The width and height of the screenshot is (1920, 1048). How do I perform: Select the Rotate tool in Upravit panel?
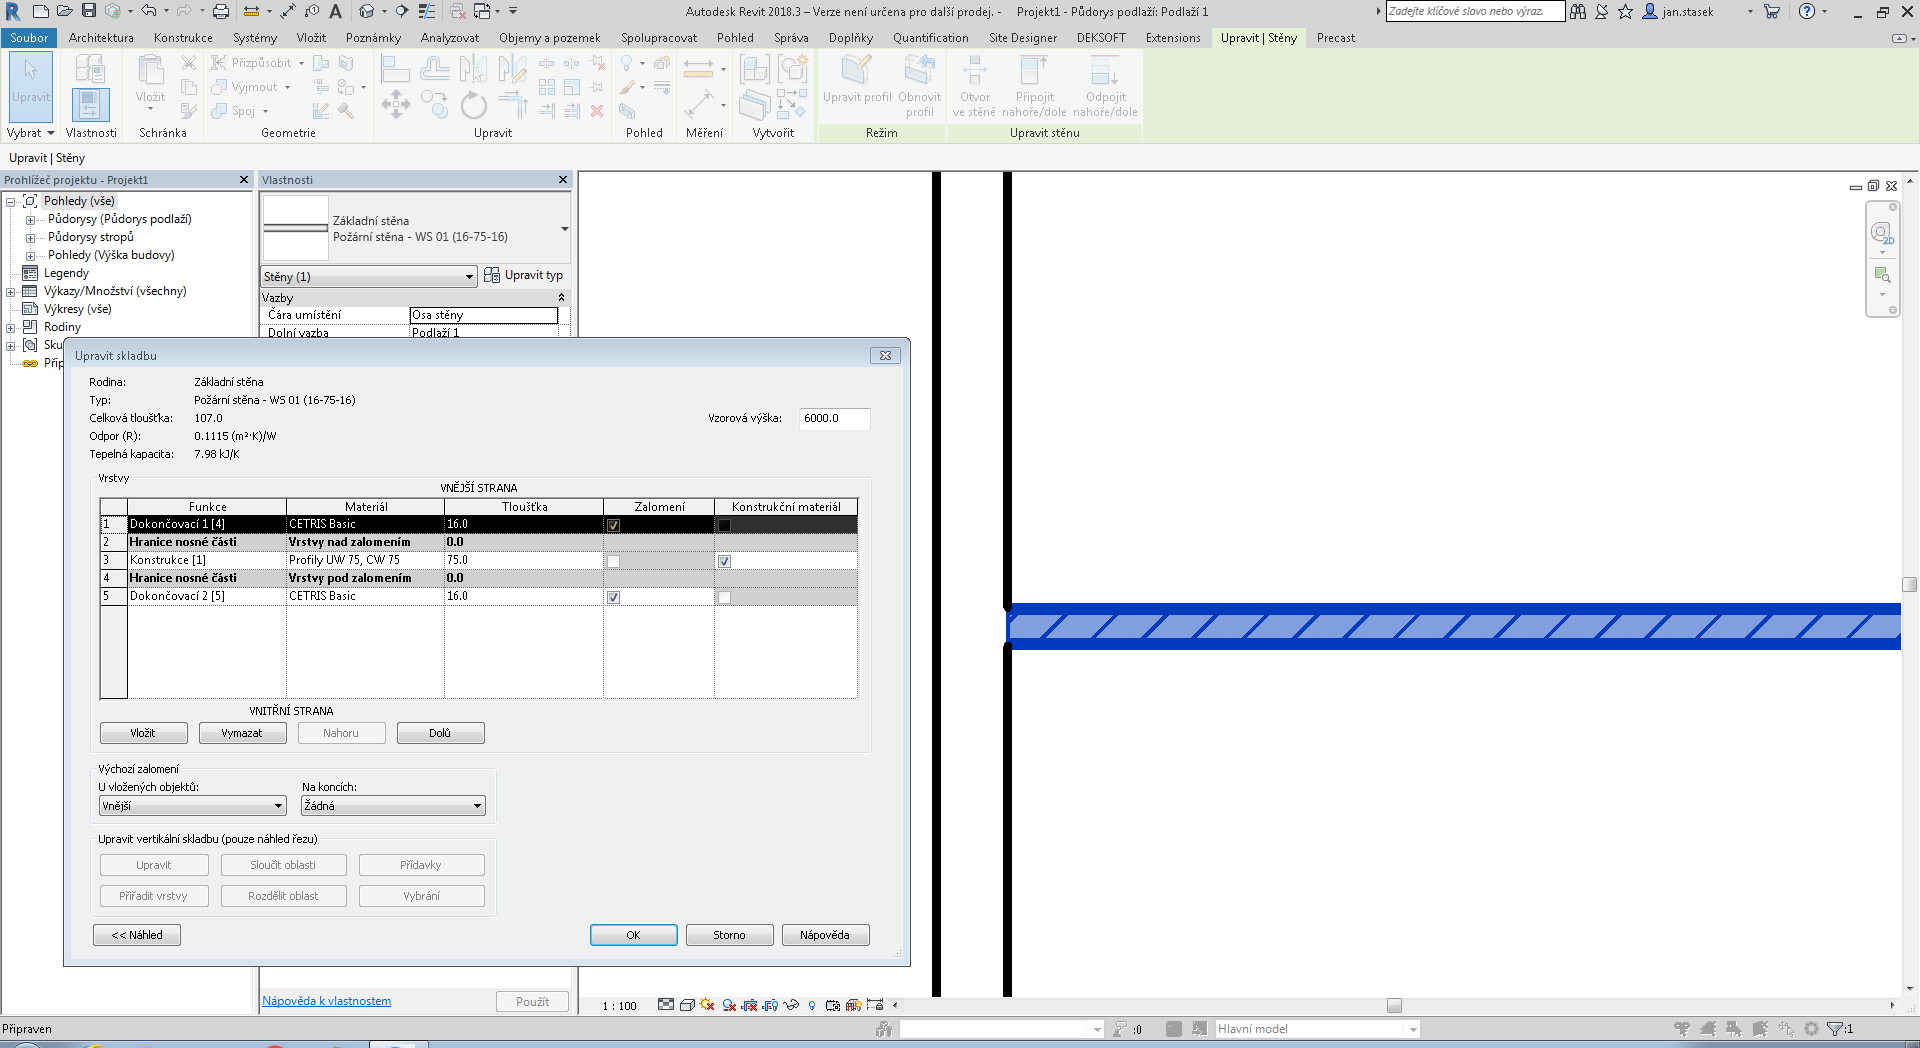pos(473,105)
